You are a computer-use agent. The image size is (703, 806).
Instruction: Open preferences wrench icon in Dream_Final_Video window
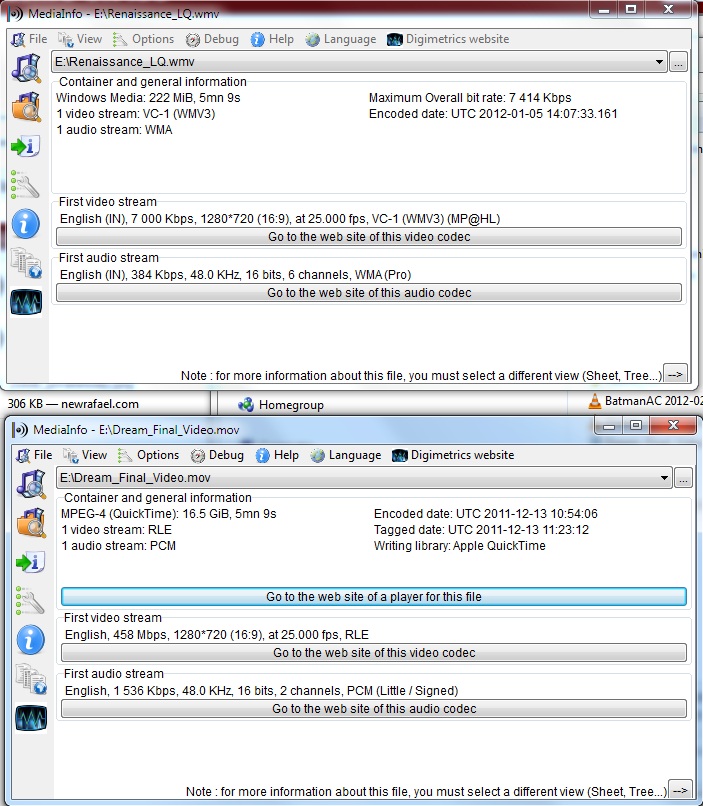click(x=30, y=601)
